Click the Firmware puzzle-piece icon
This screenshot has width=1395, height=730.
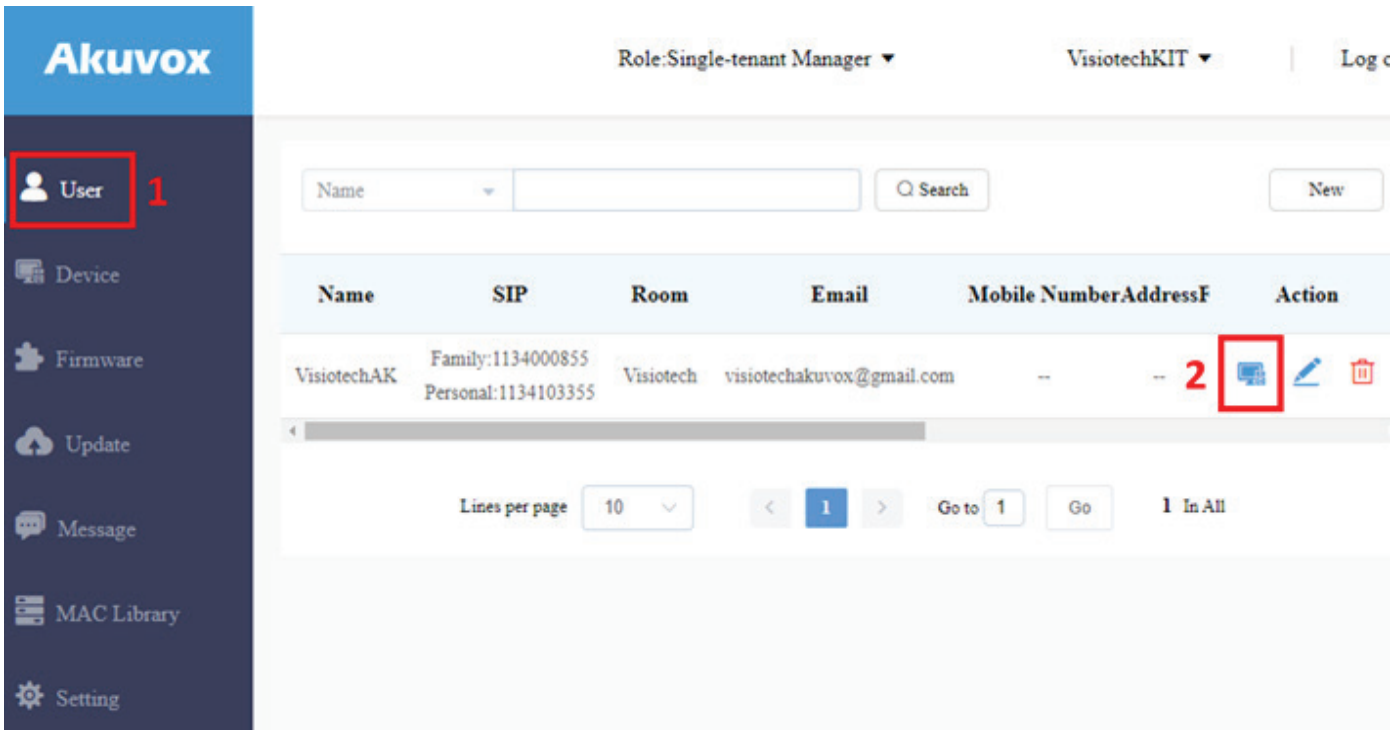(x=30, y=359)
